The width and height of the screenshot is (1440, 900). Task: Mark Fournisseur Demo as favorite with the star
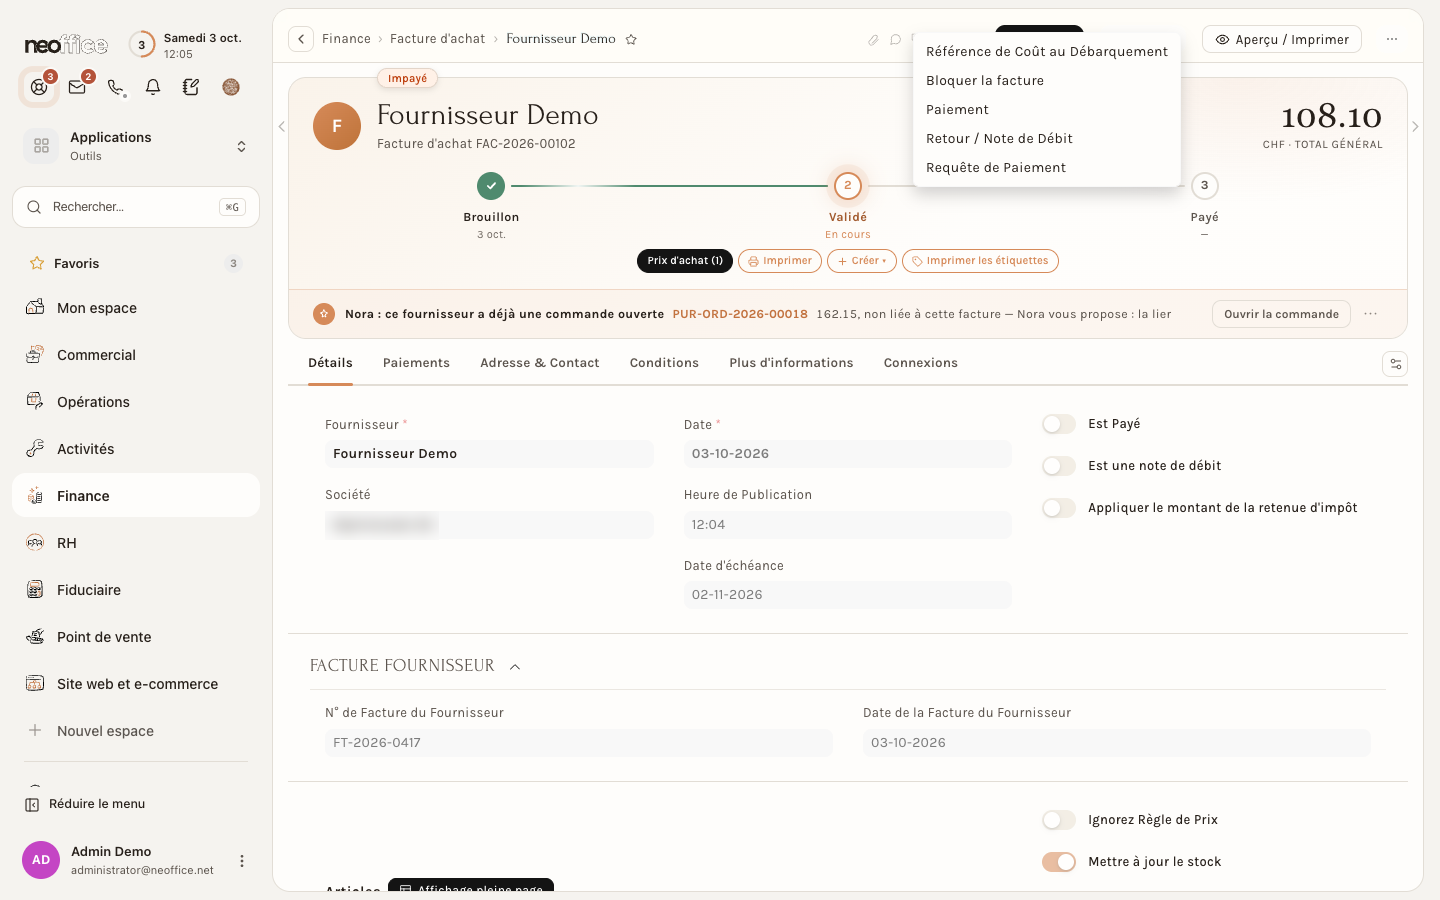click(631, 39)
